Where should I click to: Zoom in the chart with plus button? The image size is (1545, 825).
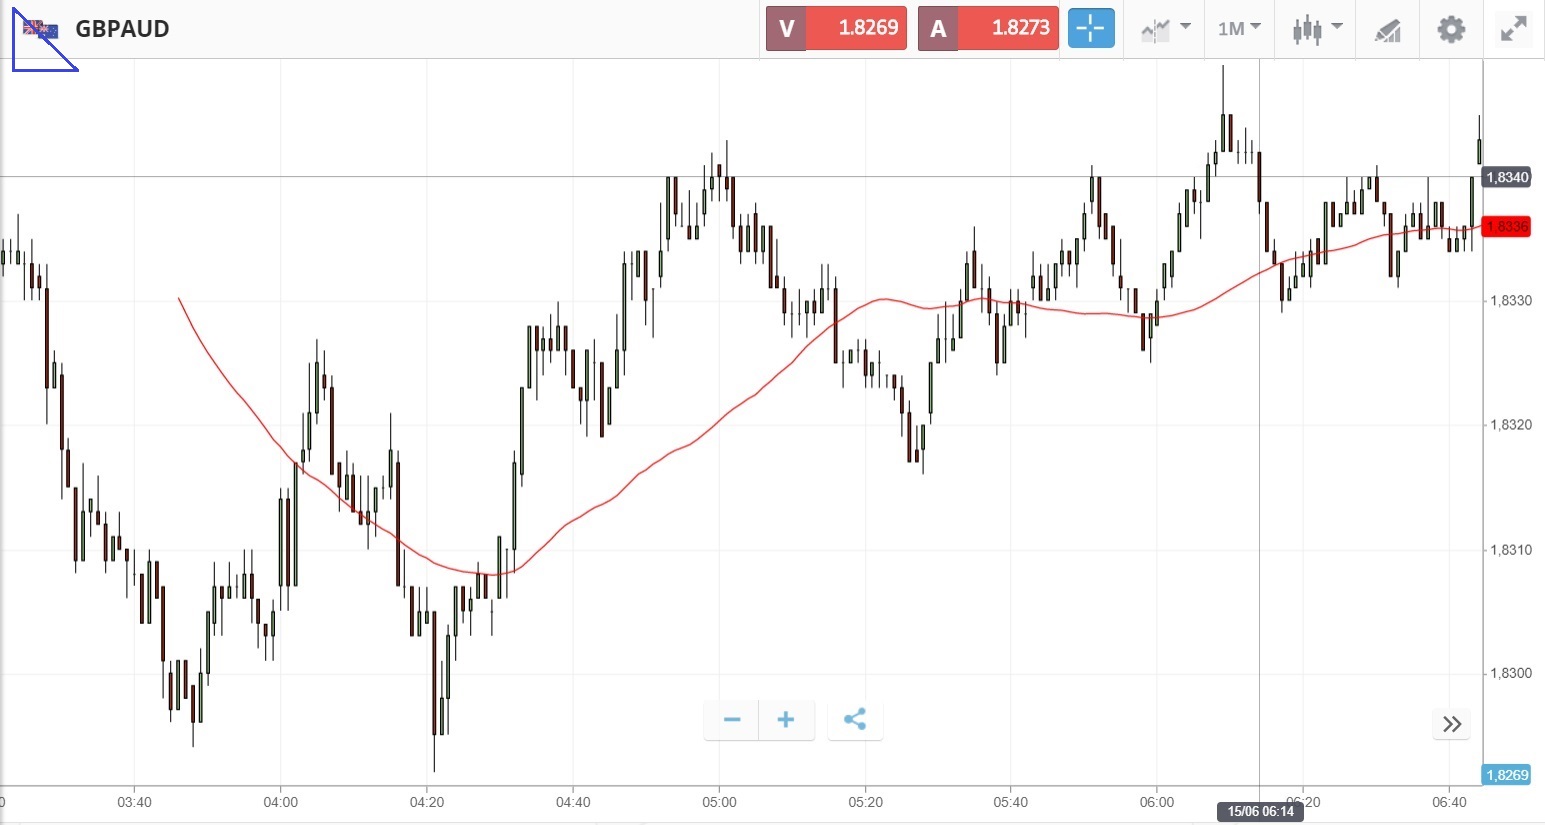[786, 720]
